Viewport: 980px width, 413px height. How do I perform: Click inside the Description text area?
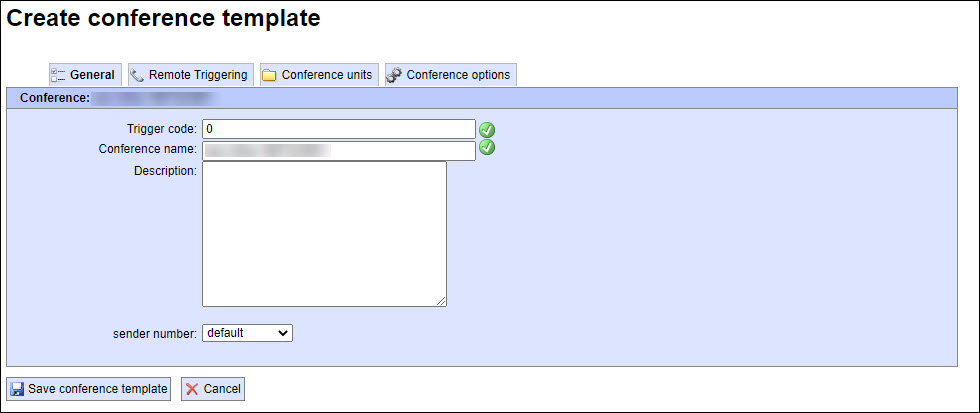tap(324, 234)
